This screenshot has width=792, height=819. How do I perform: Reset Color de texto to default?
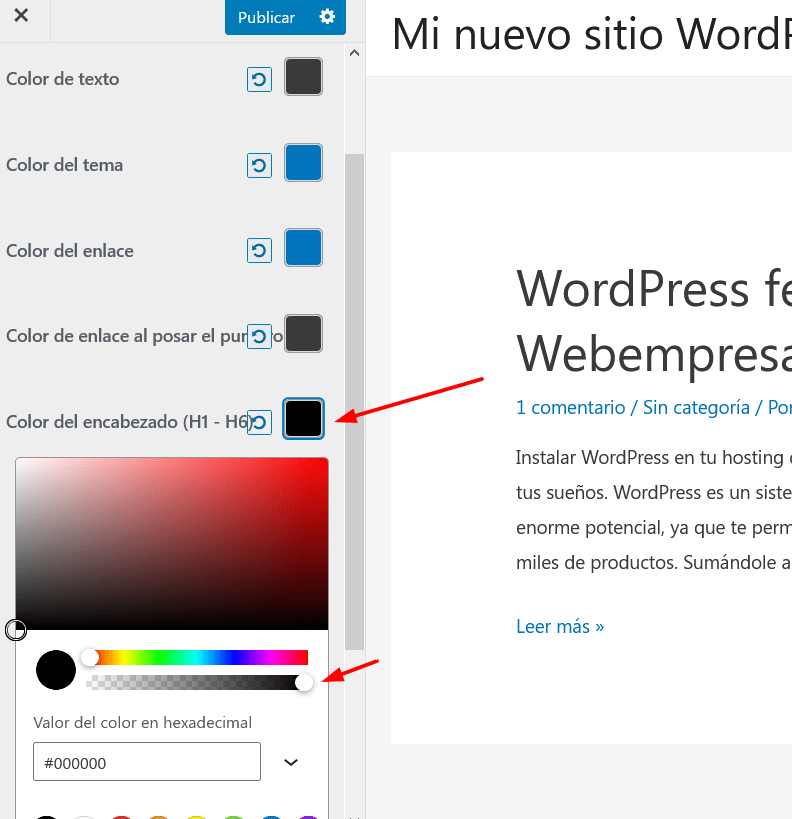(259, 80)
